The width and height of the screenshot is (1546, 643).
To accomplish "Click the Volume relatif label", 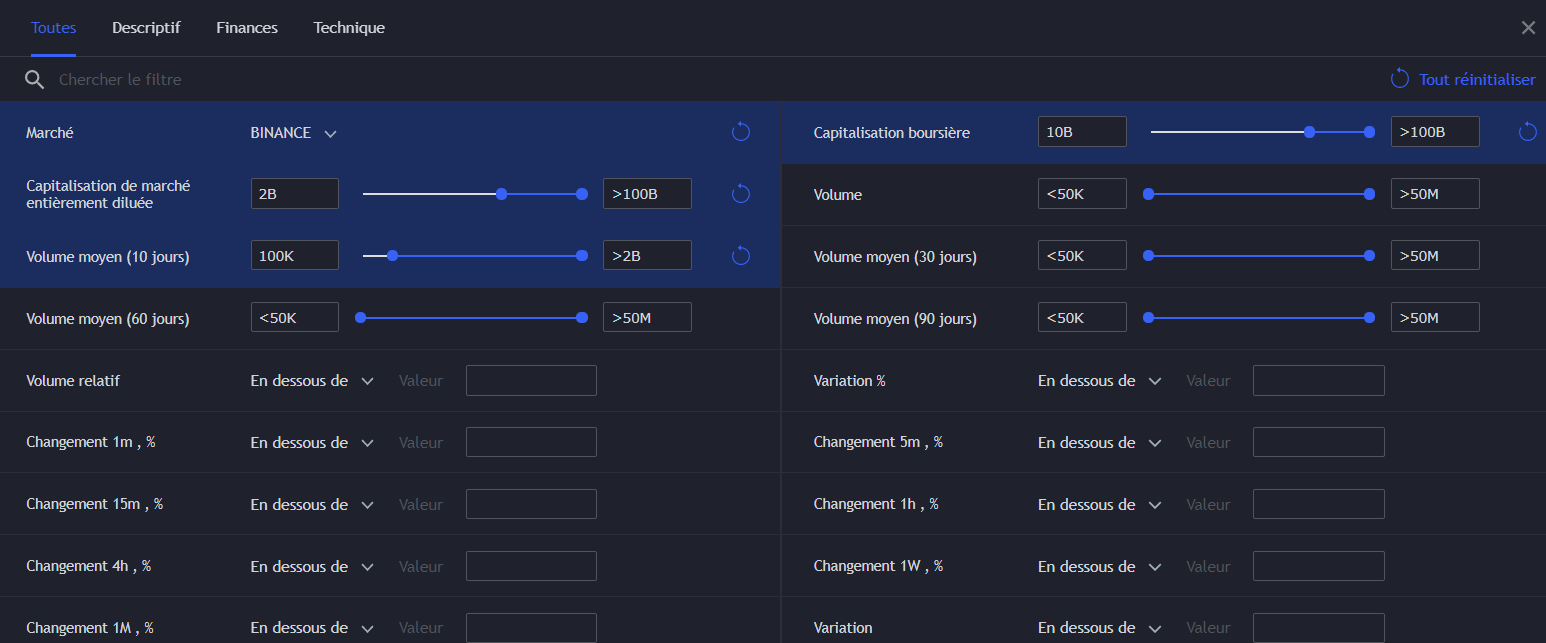I will (x=73, y=381).
